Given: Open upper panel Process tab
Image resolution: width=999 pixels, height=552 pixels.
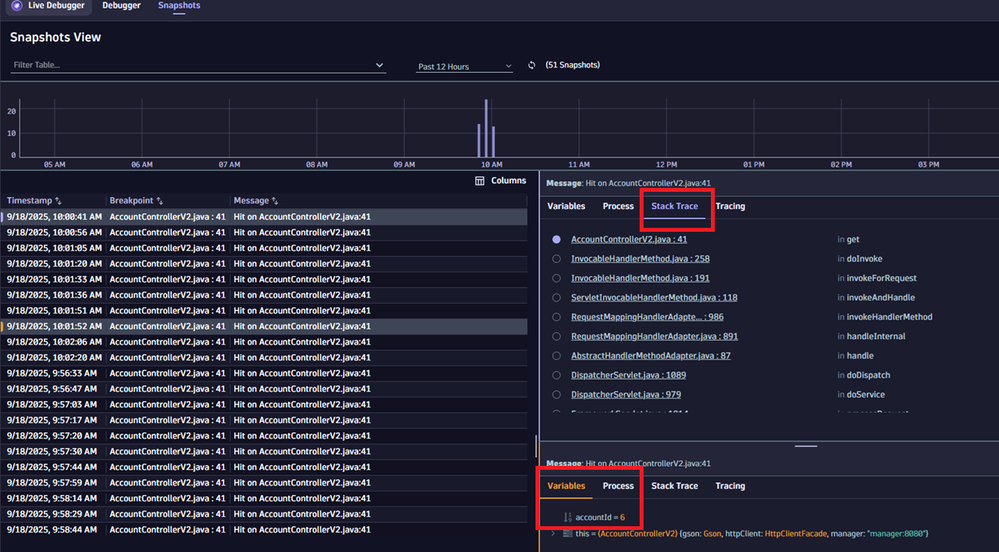Looking at the screenshot, I should tap(618, 207).
